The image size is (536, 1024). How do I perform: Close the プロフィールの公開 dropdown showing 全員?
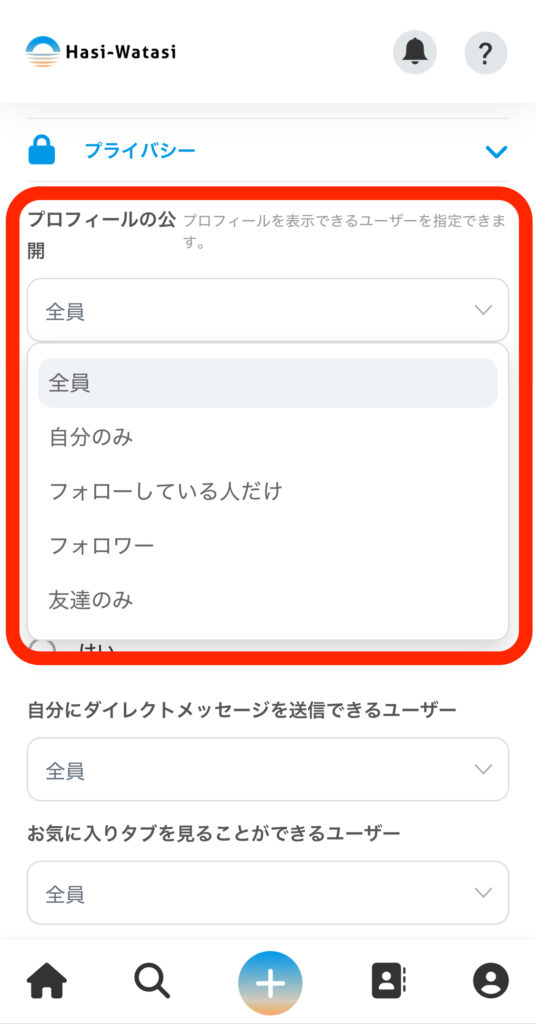click(x=268, y=310)
